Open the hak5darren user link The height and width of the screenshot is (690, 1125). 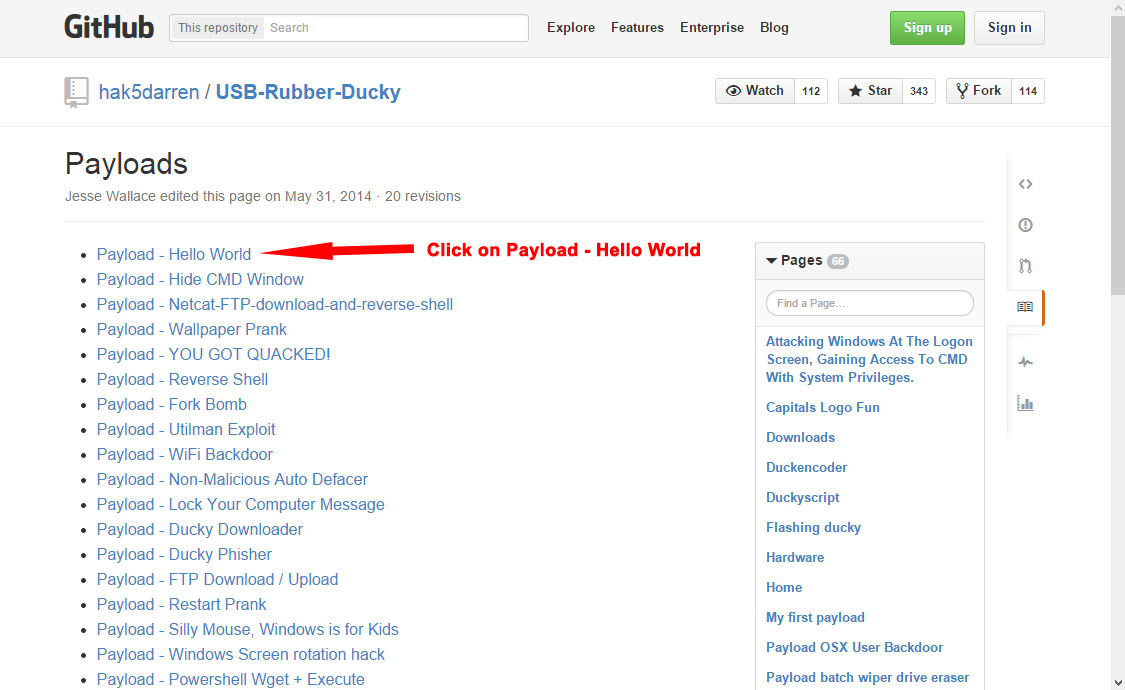tap(149, 93)
